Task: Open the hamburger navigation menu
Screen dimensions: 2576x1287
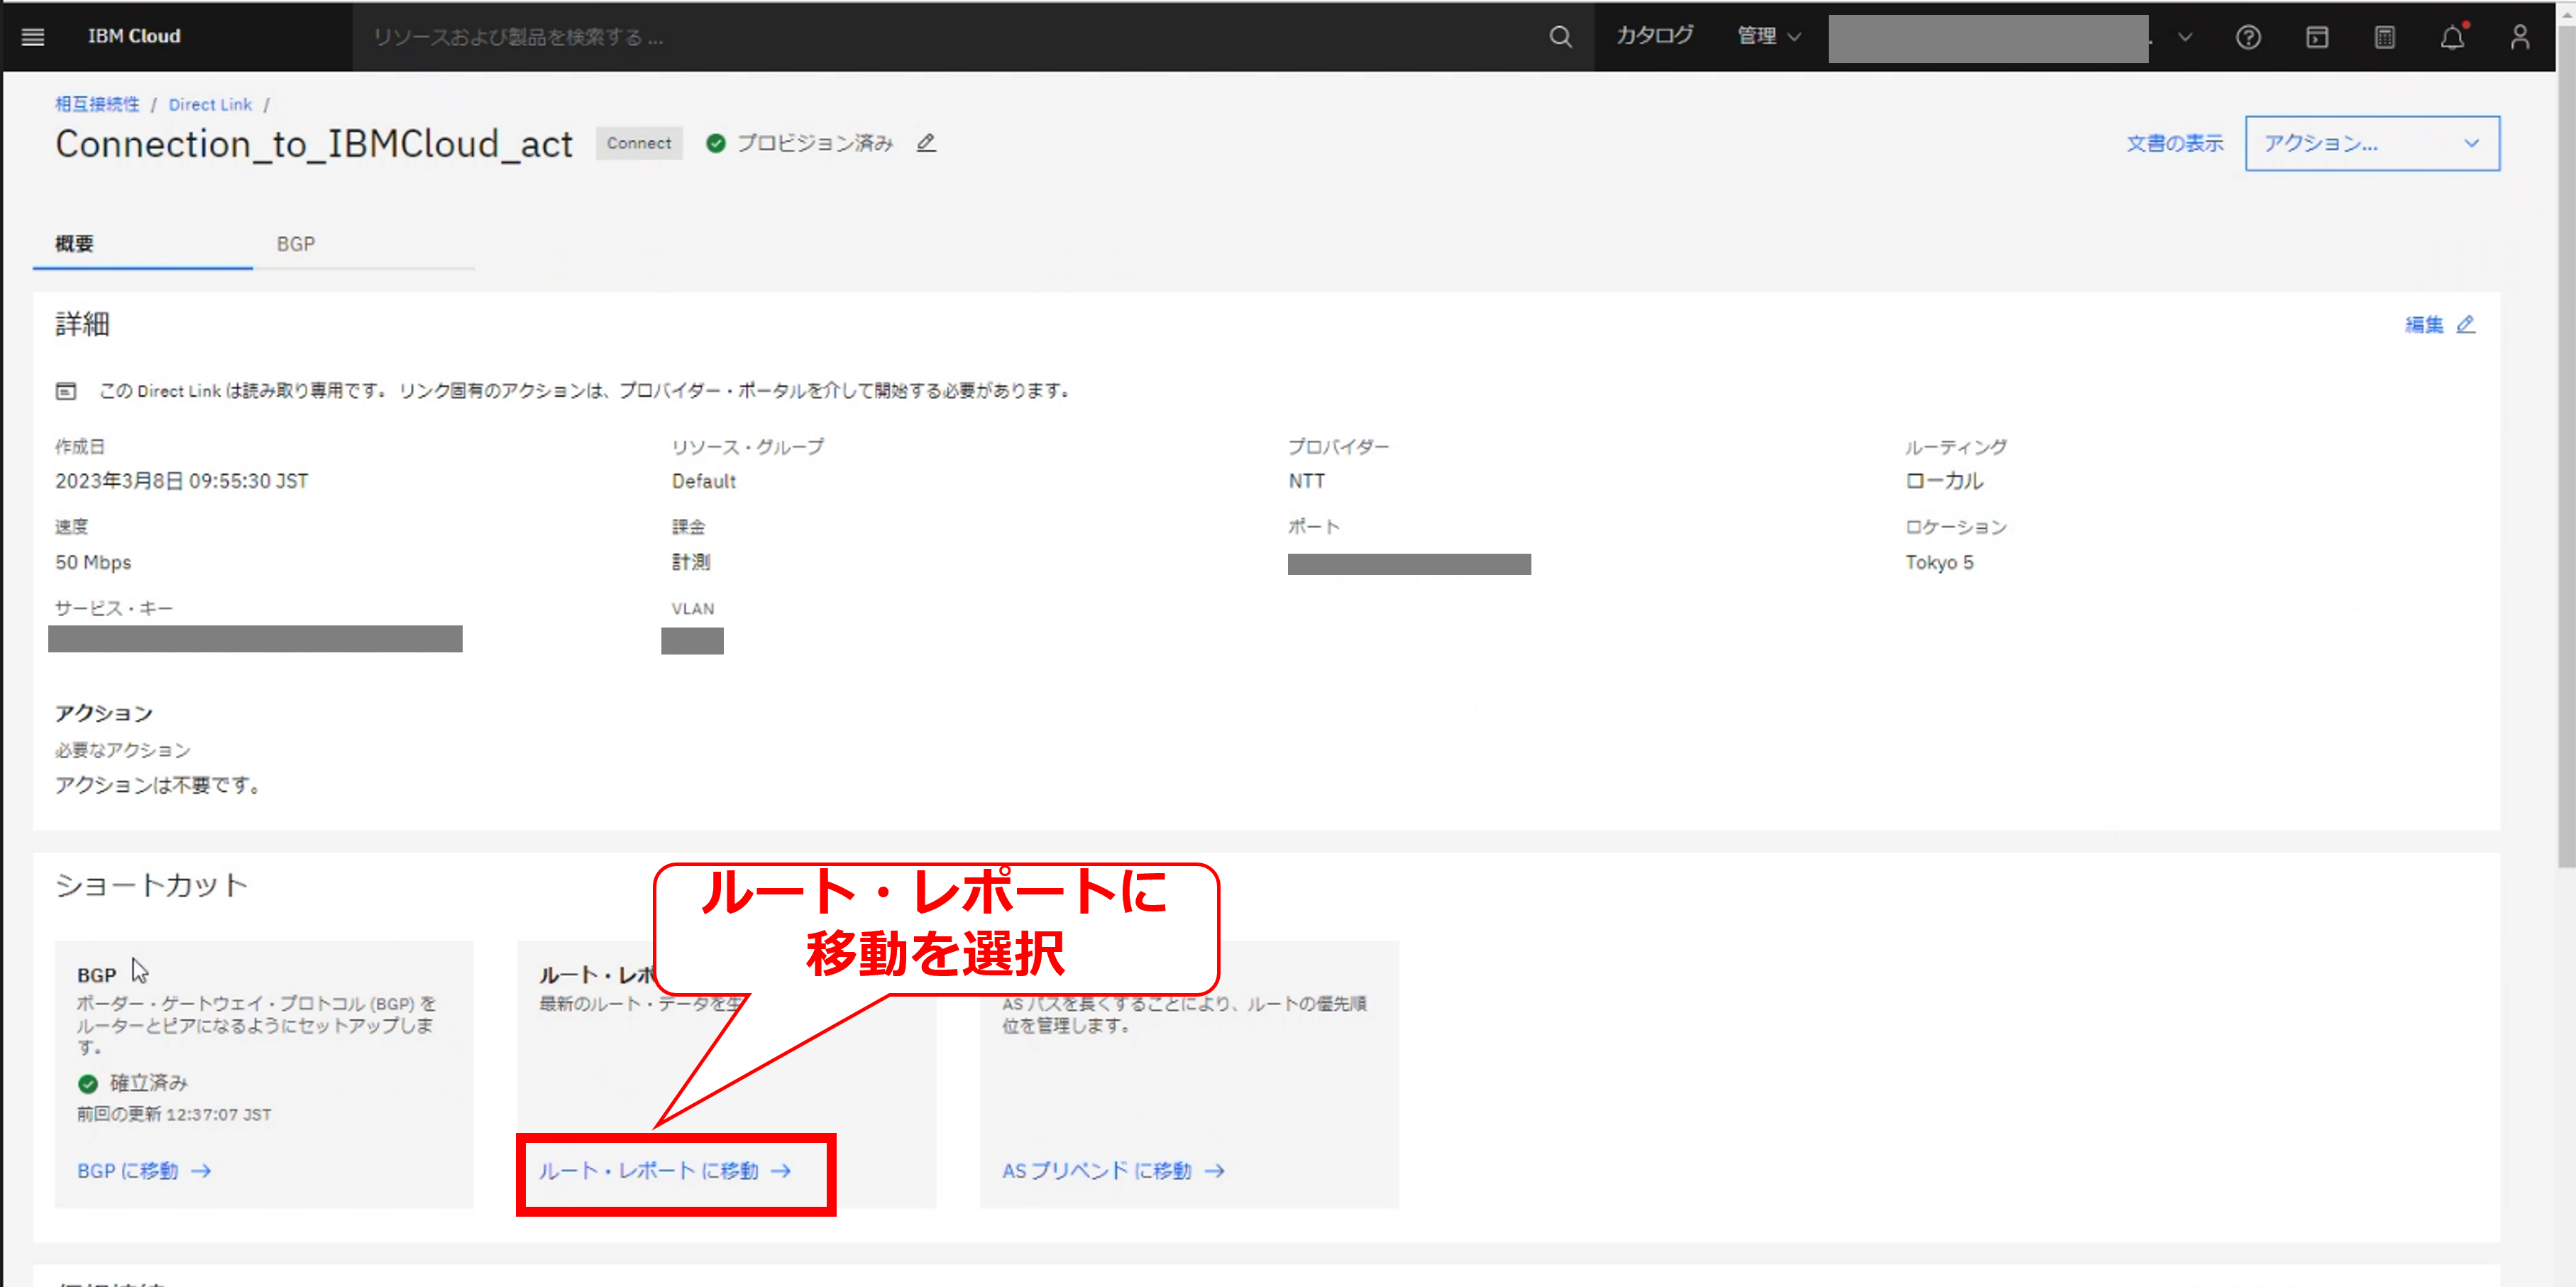Action: 33,37
